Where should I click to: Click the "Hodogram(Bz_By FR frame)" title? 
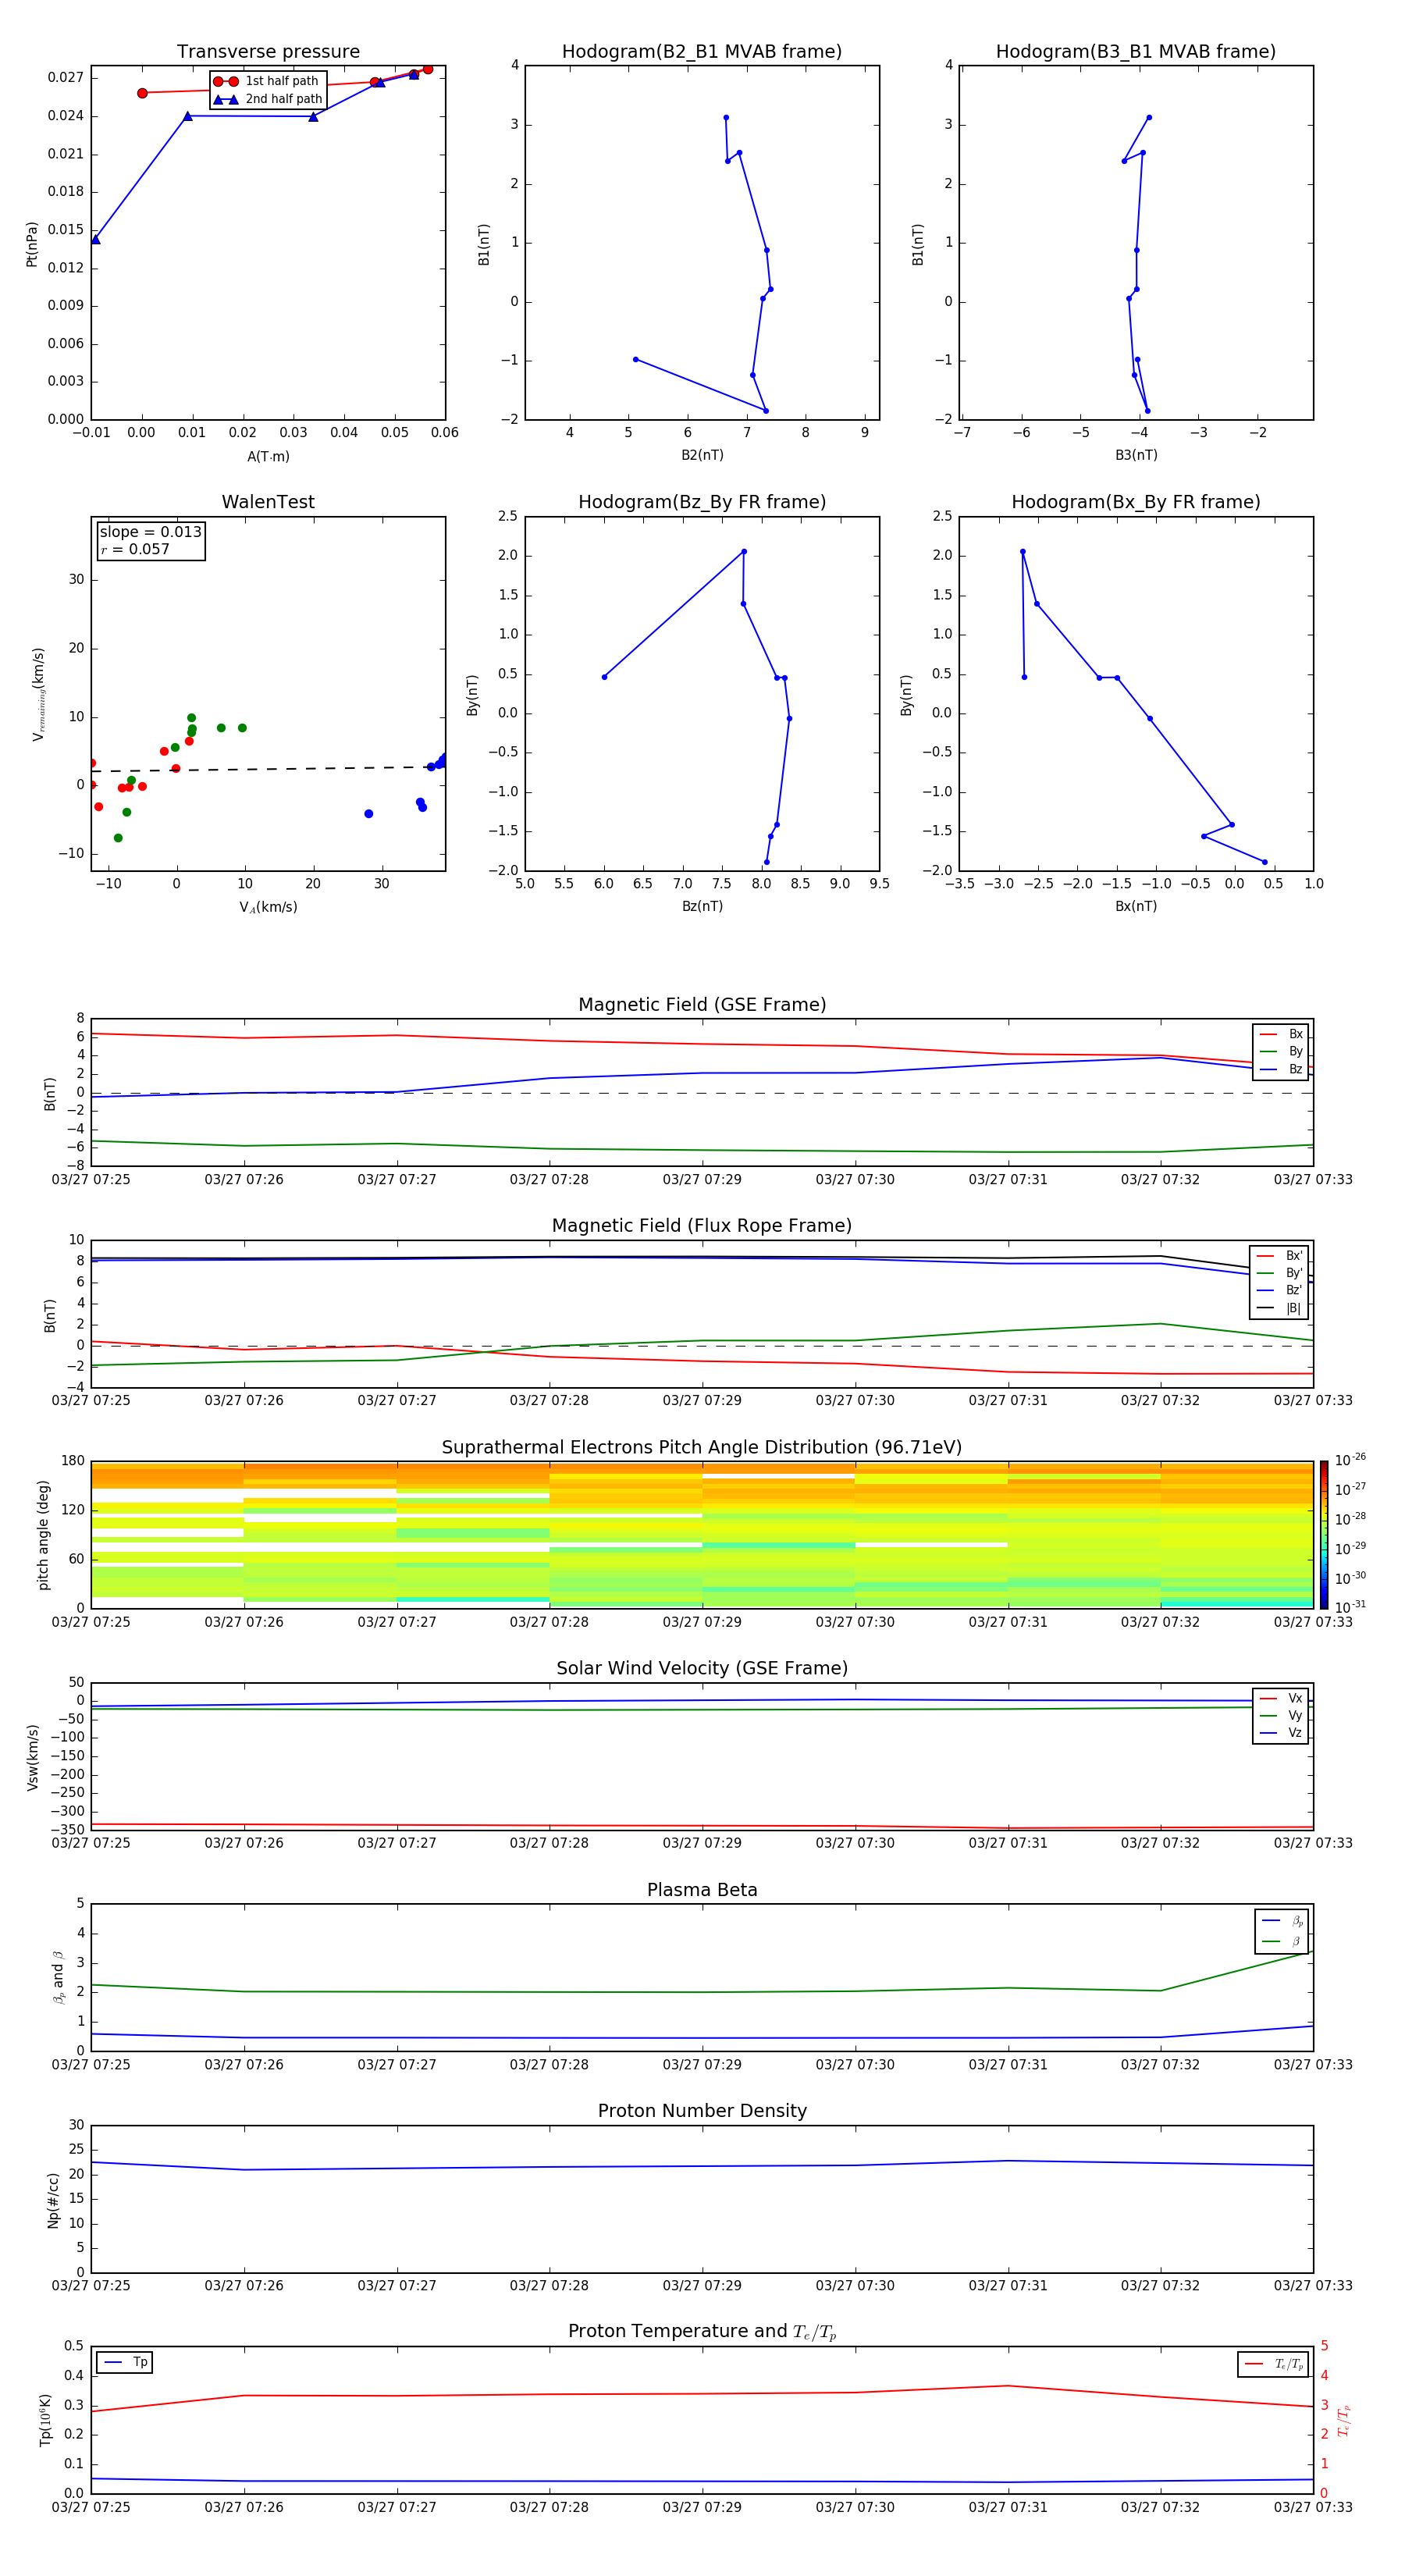(x=702, y=502)
